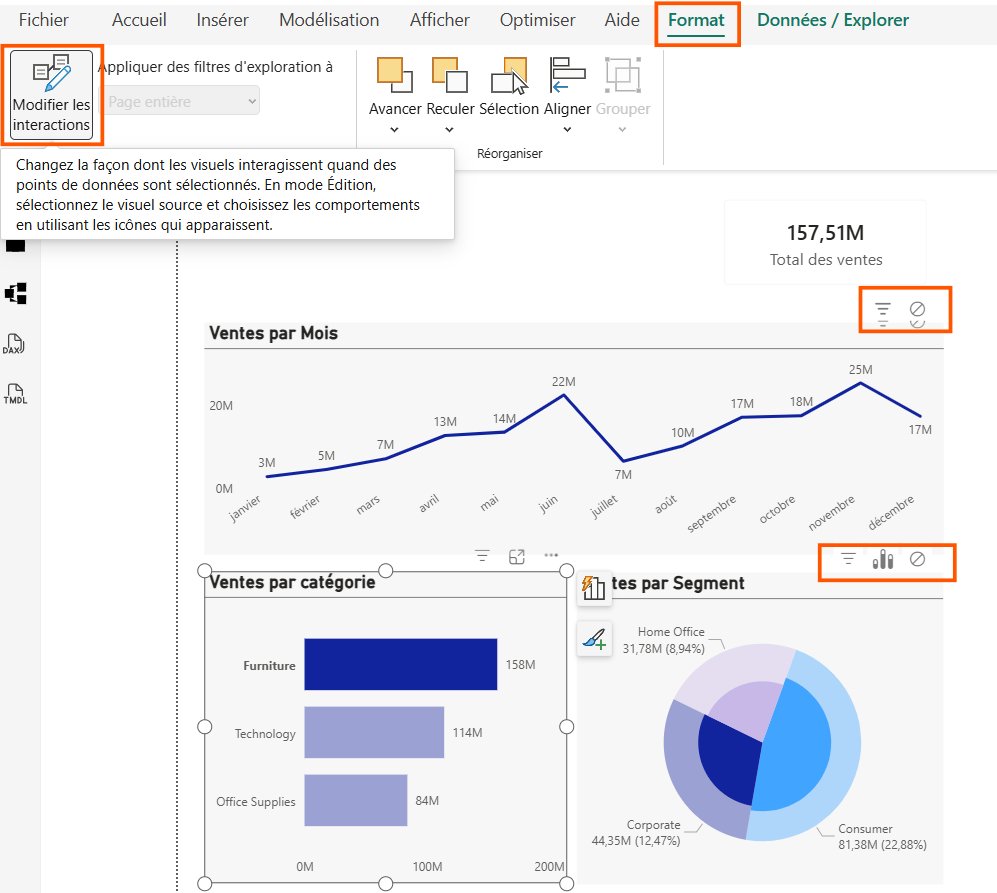Select the Total des ventes card
Viewport: 997px width, 893px height.
[x=825, y=242]
